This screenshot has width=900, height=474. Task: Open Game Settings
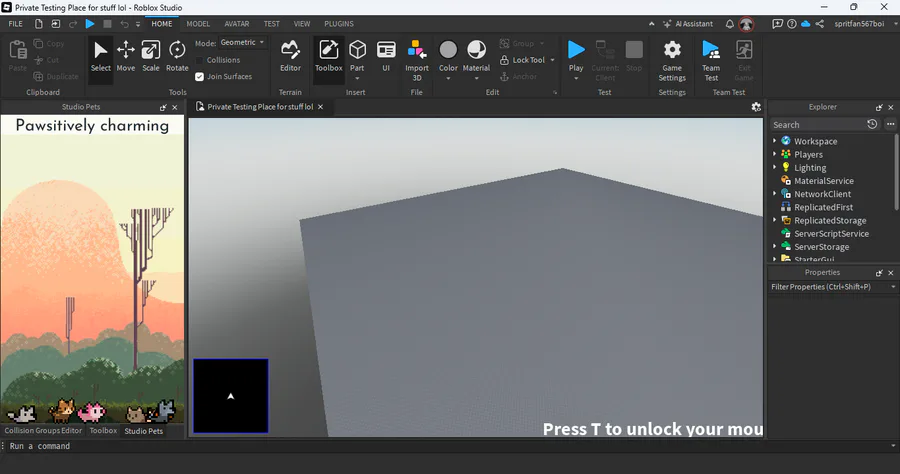(672, 60)
